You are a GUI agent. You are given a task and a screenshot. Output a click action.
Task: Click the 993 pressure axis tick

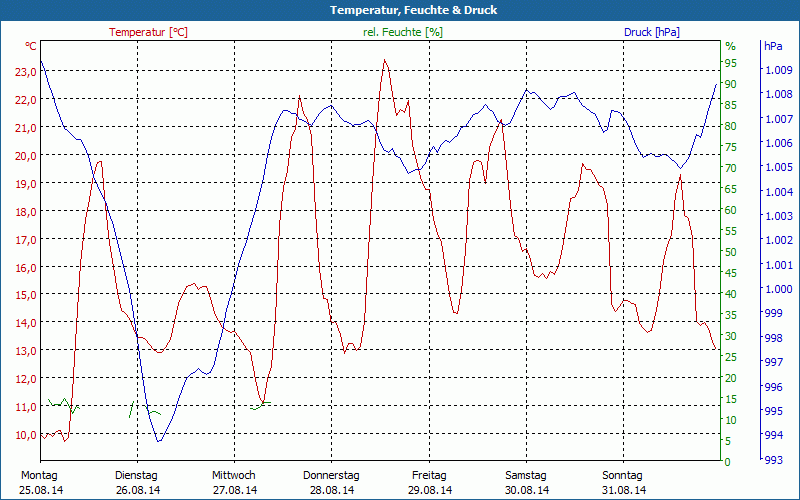pos(773,460)
